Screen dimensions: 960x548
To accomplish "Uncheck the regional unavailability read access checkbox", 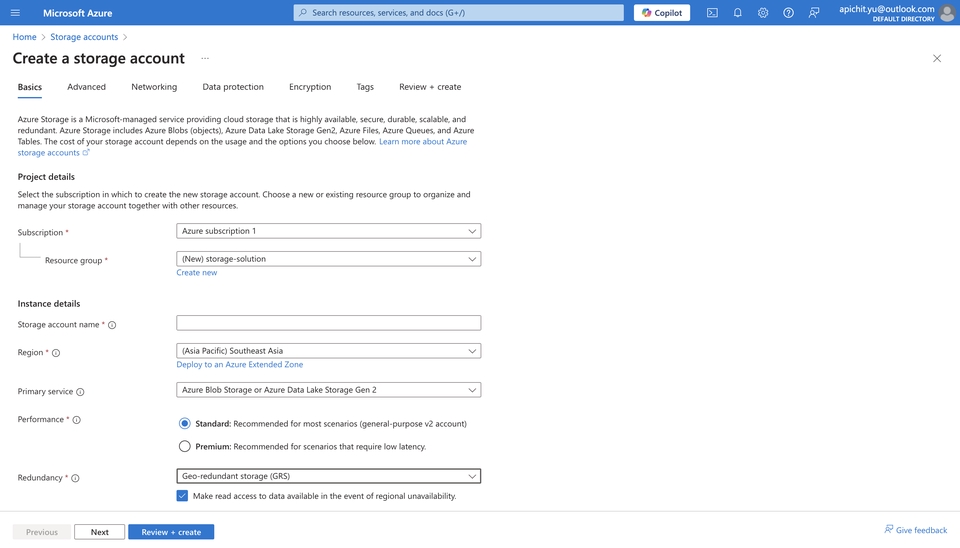I will tap(182, 496).
